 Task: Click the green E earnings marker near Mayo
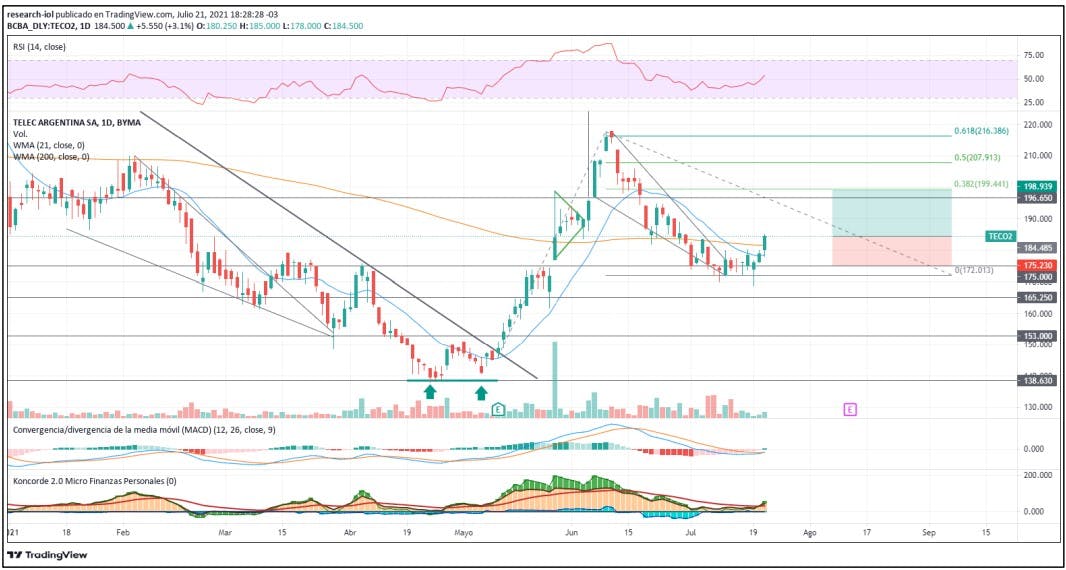[498, 409]
